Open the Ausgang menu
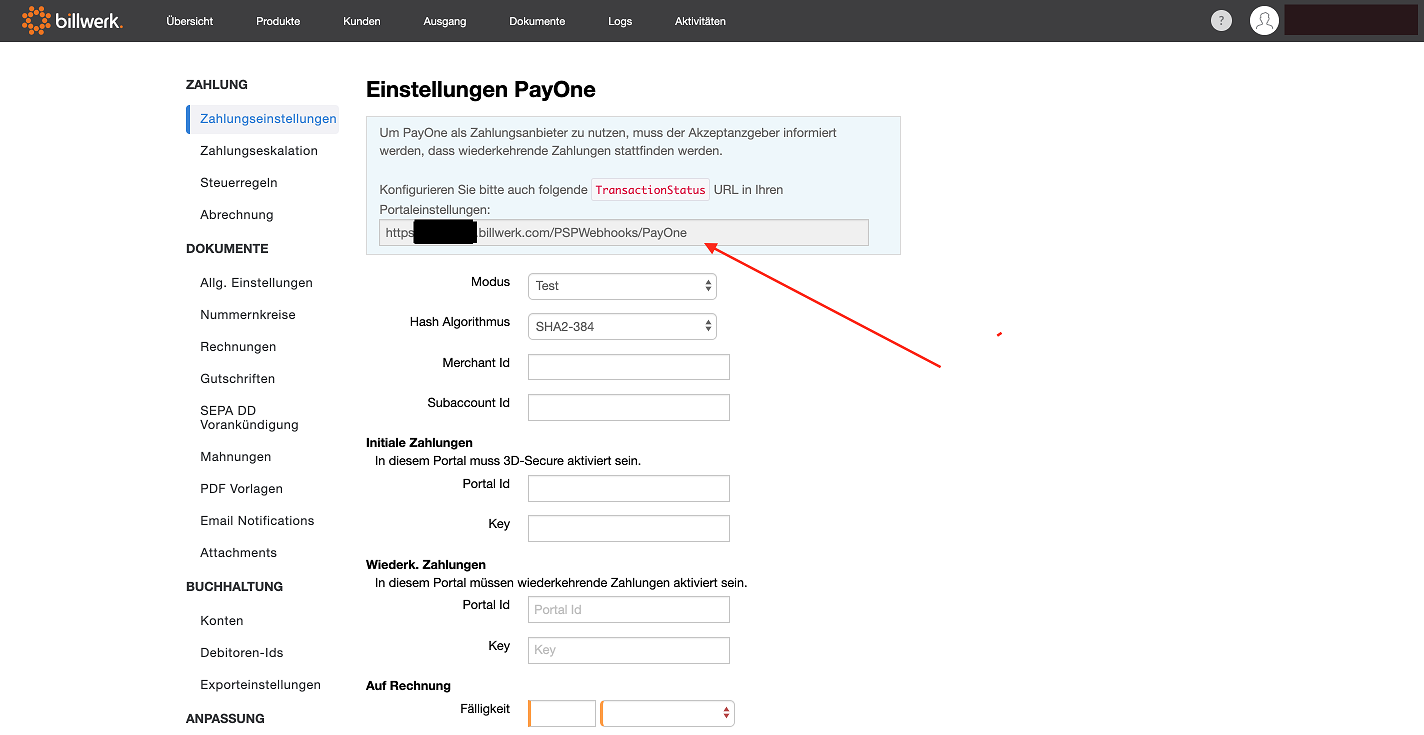This screenshot has height=735, width=1424. (445, 21)
